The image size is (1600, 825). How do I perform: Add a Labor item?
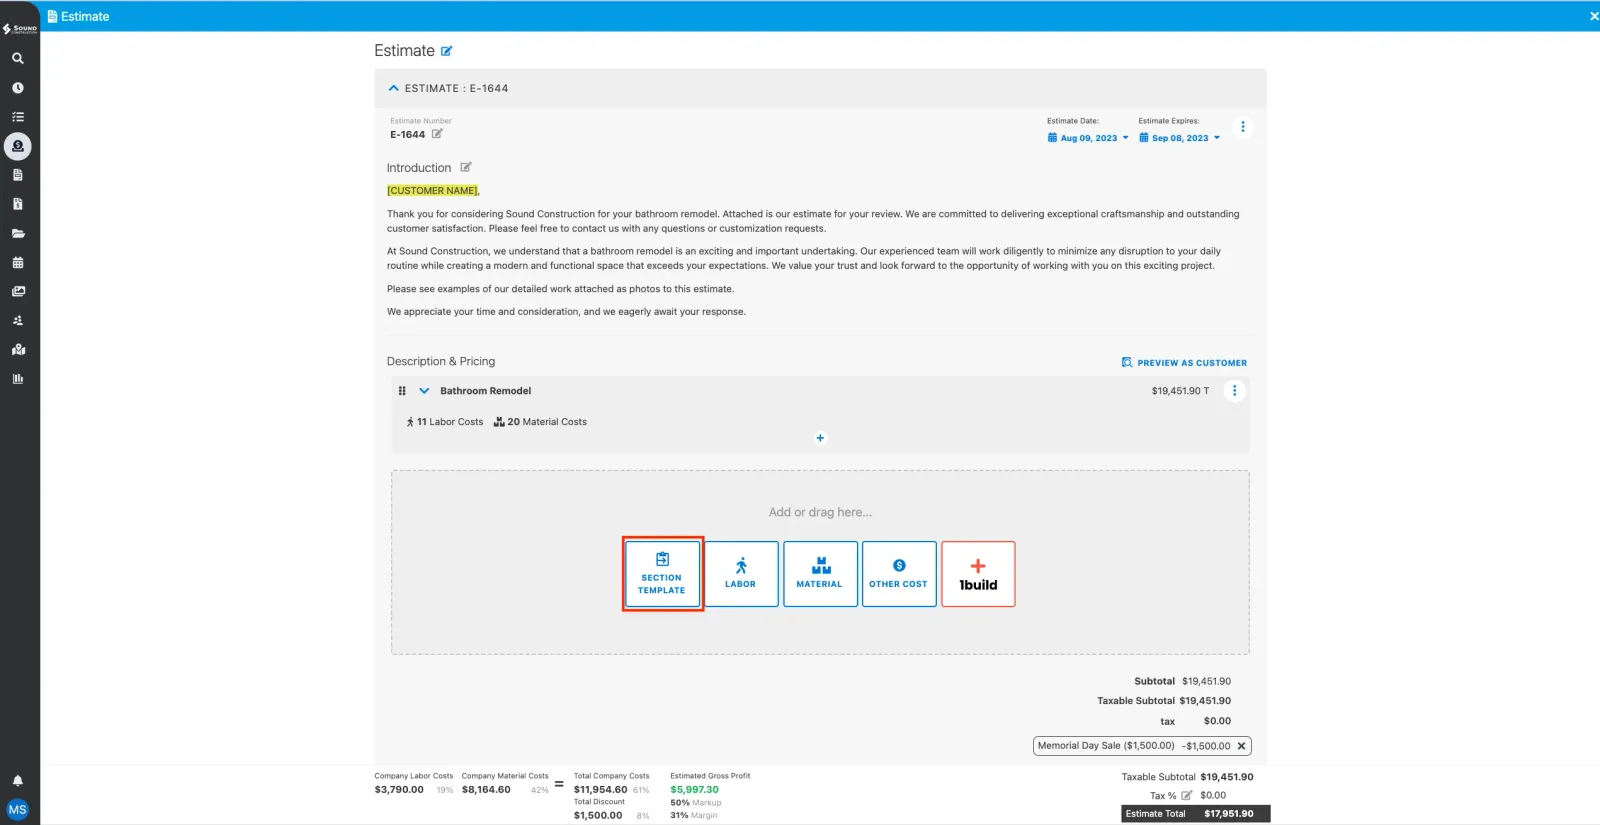(741, 574)
